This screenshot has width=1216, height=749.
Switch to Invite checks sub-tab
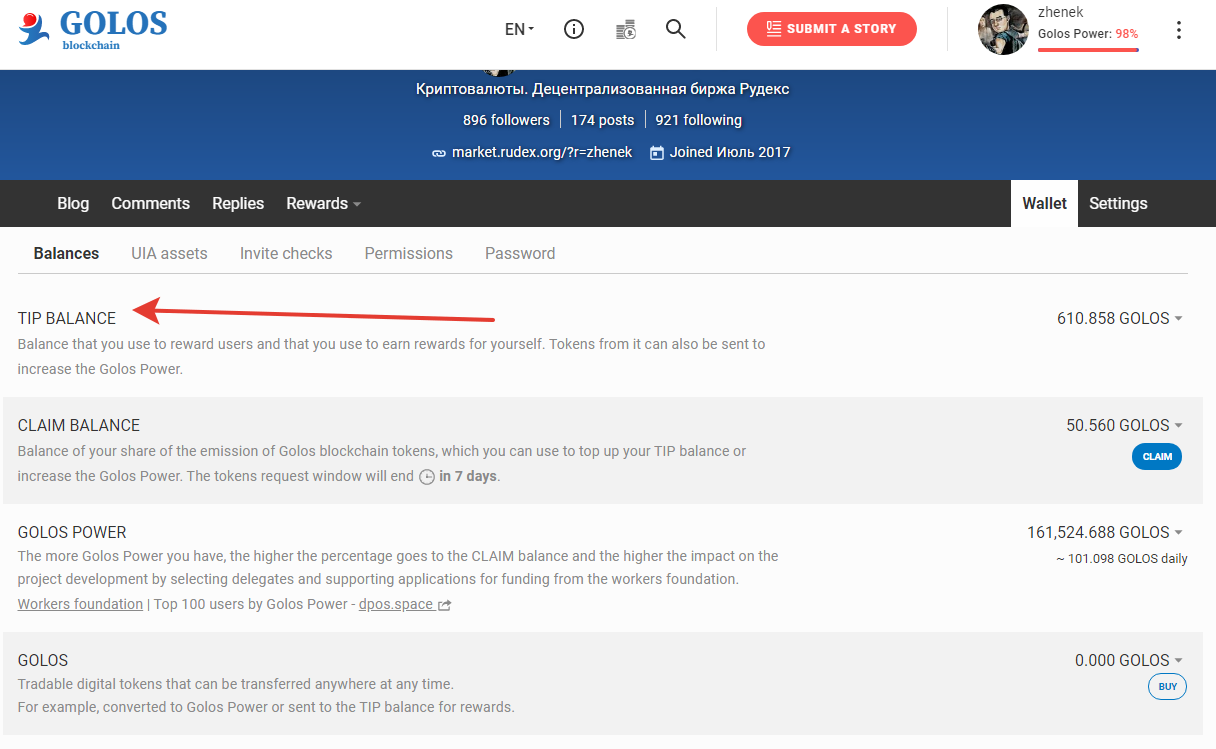point(286,254)
